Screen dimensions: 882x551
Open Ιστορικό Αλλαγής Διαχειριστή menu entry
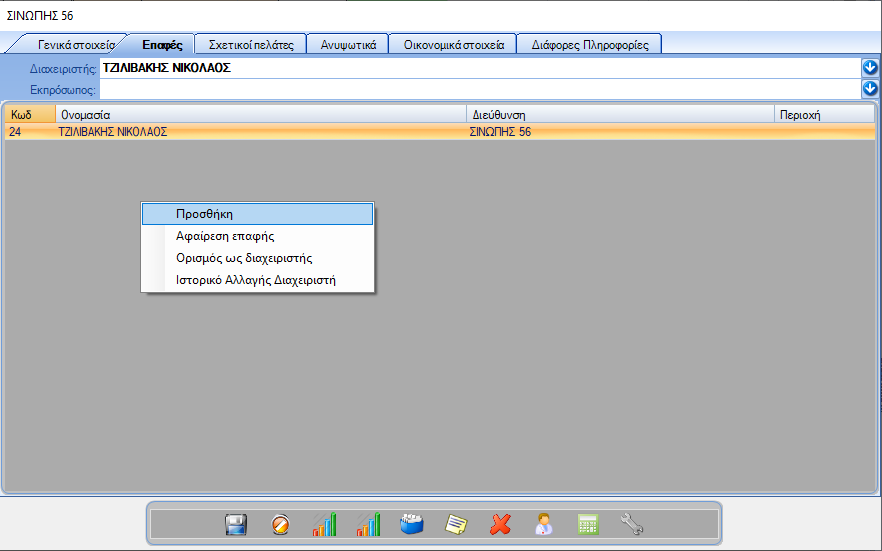[x=258, y=280]
